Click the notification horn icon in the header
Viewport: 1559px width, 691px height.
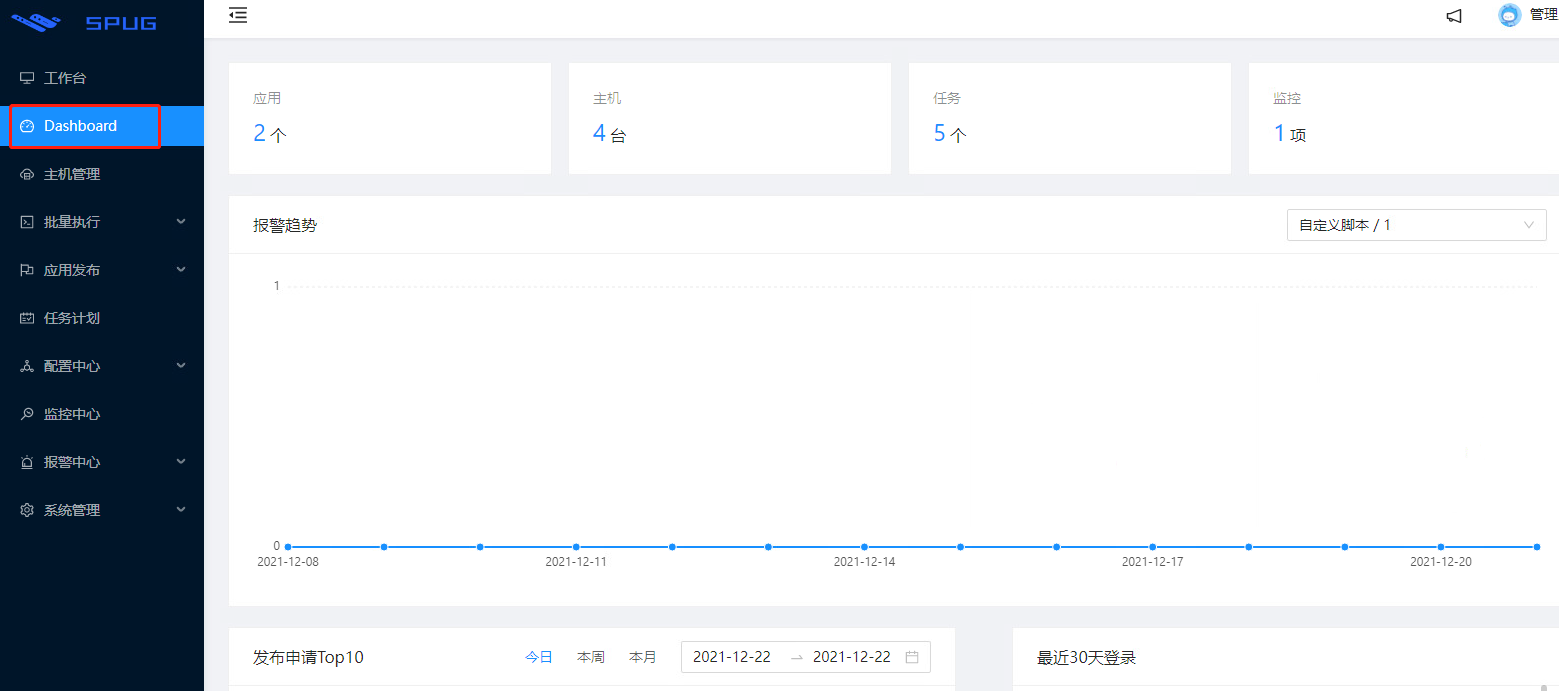[x=1453, y=15]
